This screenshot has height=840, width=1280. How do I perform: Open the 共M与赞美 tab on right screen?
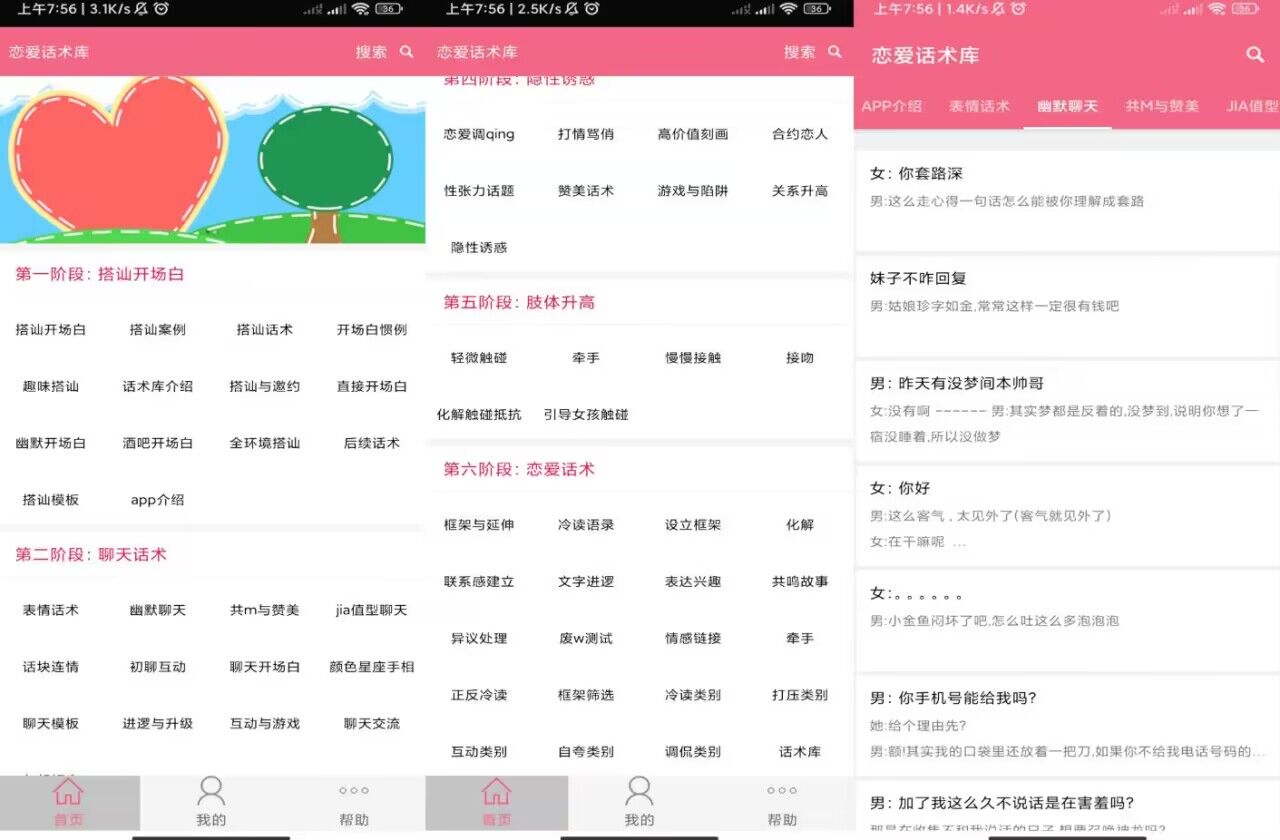tap(1162, 106)
